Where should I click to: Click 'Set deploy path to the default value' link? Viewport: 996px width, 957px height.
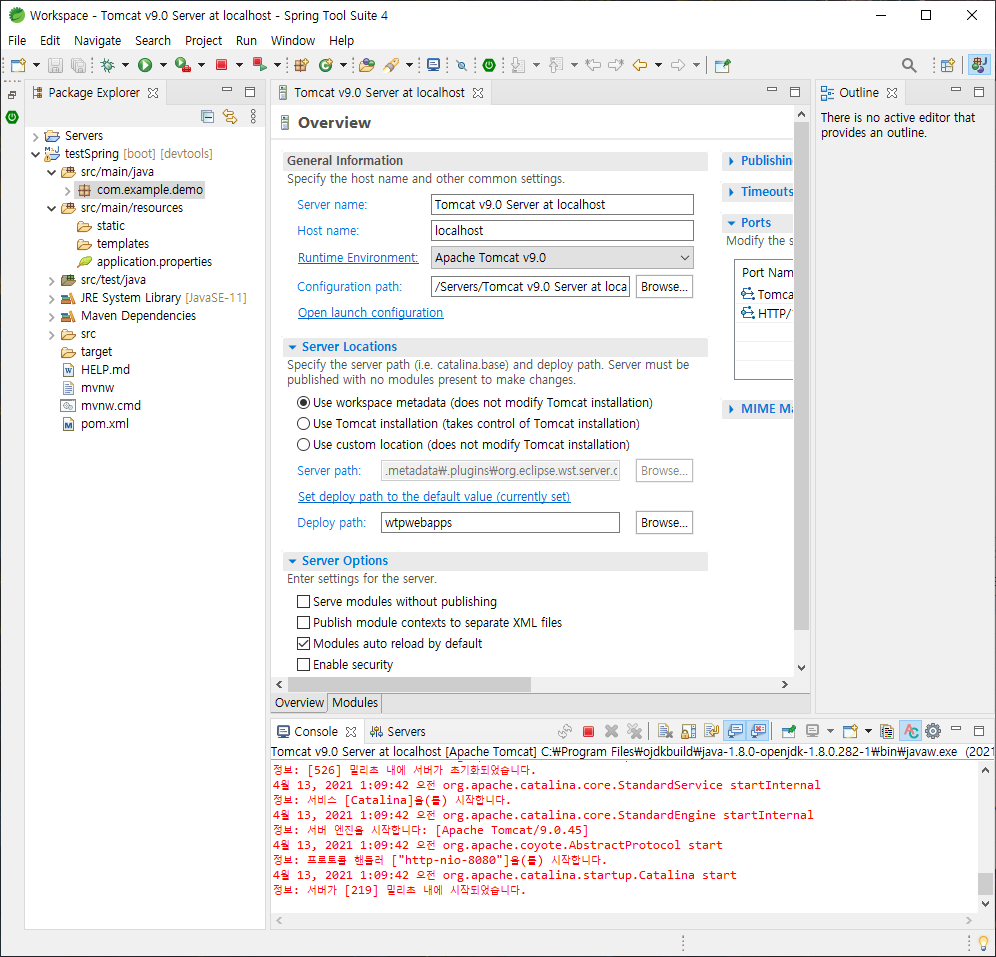[x=434, y=497]
